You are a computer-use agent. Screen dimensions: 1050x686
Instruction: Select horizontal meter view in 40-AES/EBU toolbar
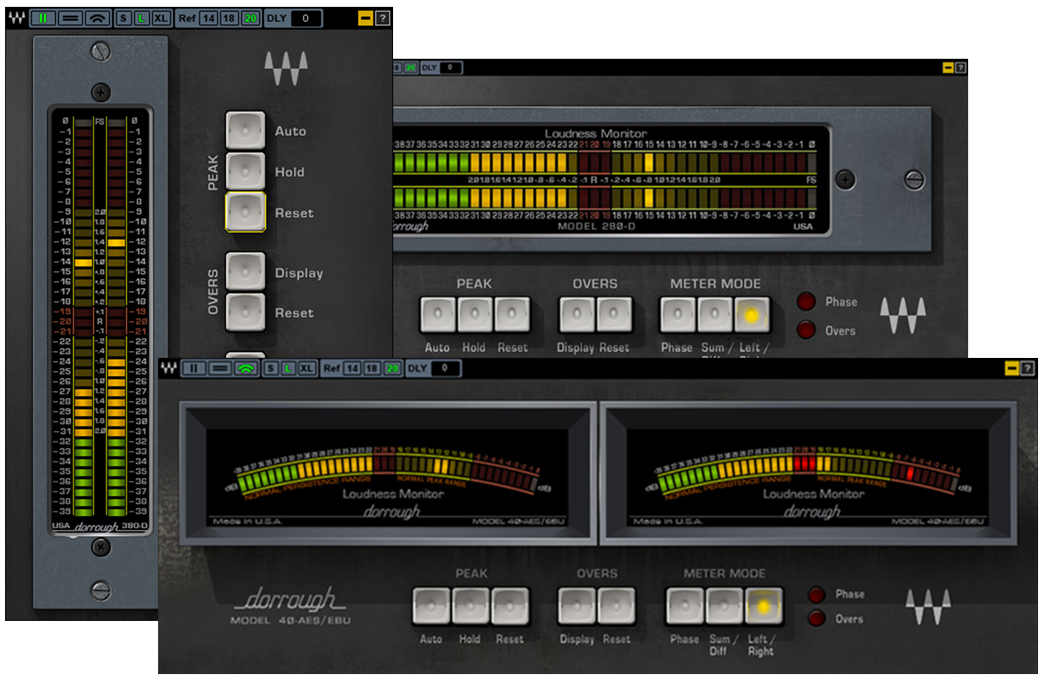220,368
